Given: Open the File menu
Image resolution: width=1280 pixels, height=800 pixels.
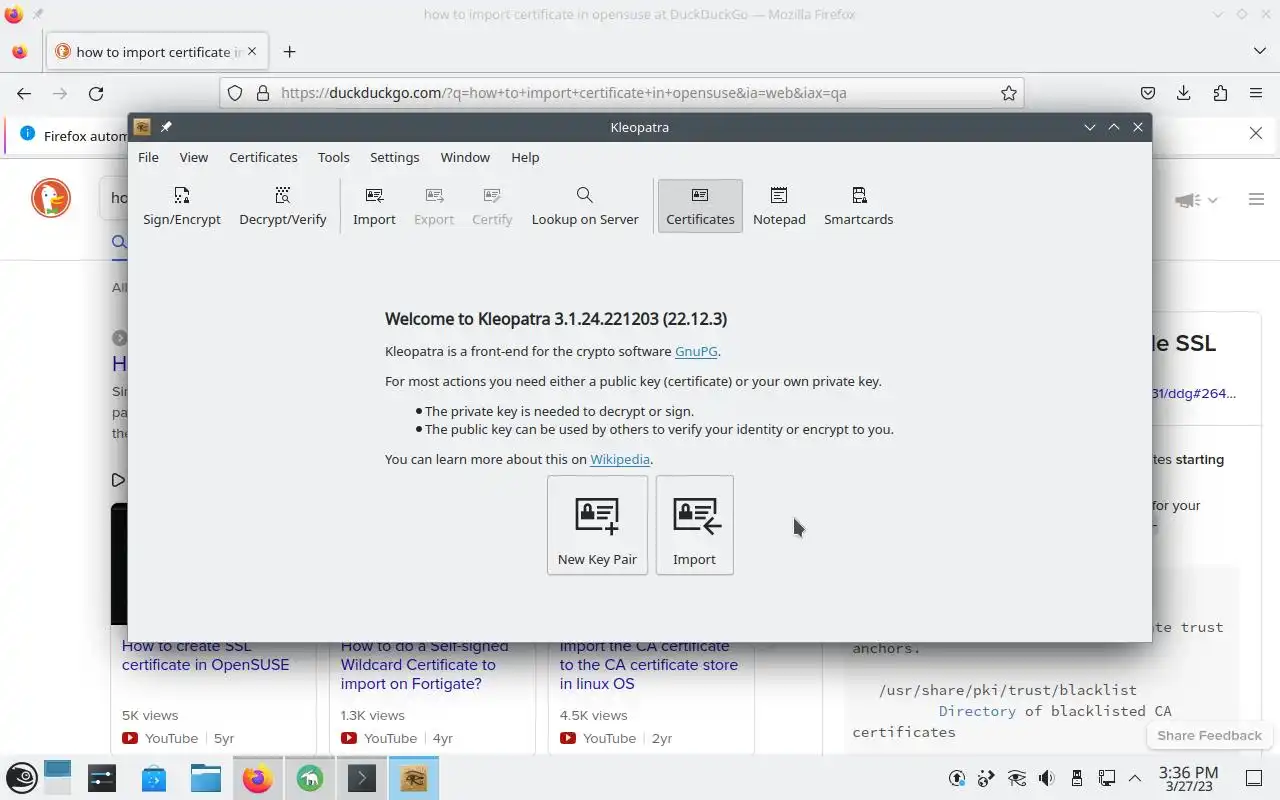Looking at the screenshot, I should [x=148, y=157].
